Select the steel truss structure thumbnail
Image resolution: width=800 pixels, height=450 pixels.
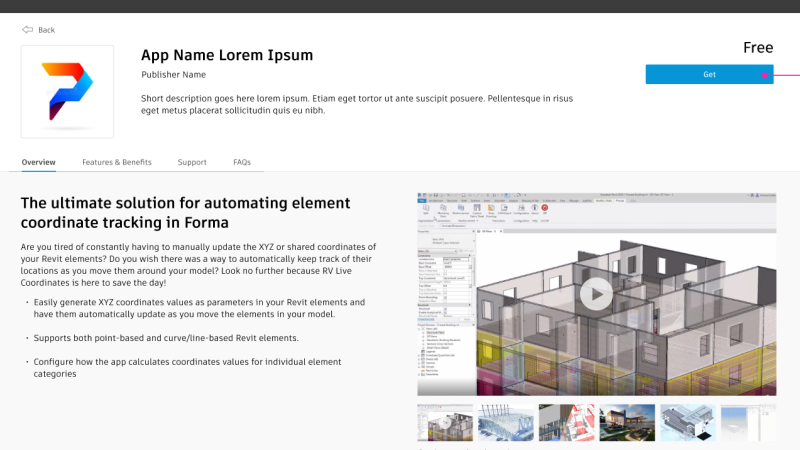pos(505,423)
